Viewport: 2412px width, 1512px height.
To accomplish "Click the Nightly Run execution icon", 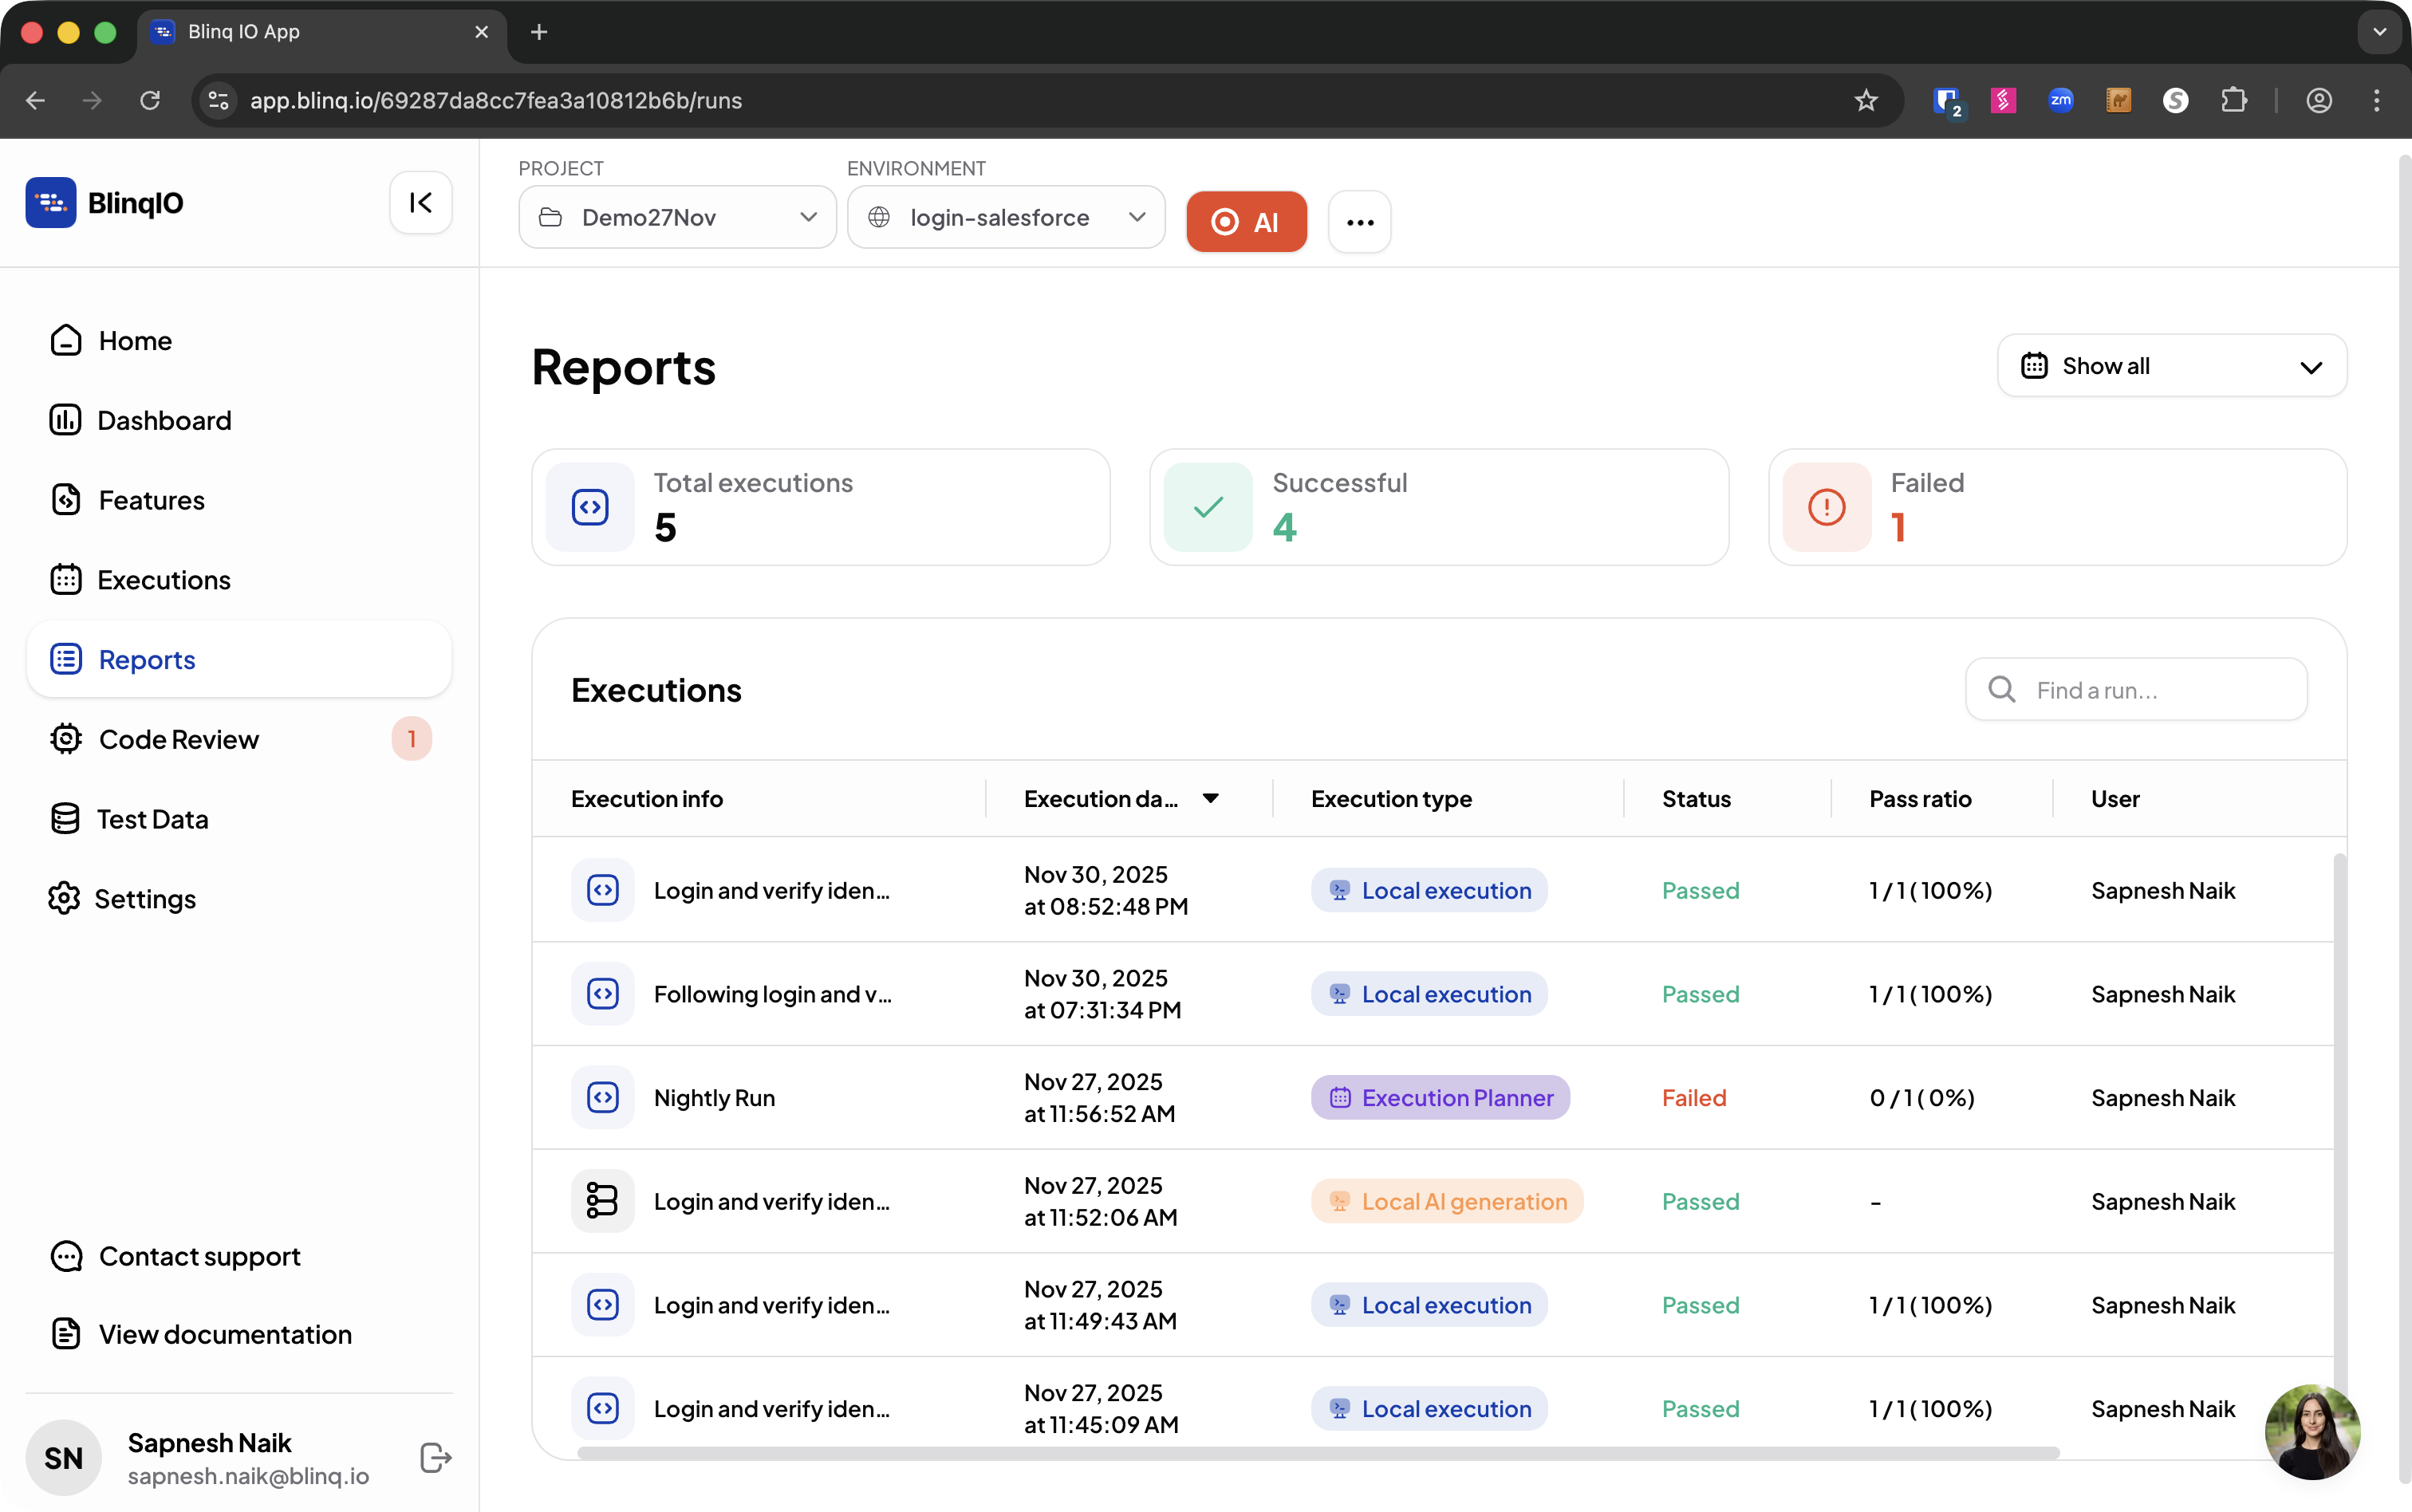I will [602, 1098].
